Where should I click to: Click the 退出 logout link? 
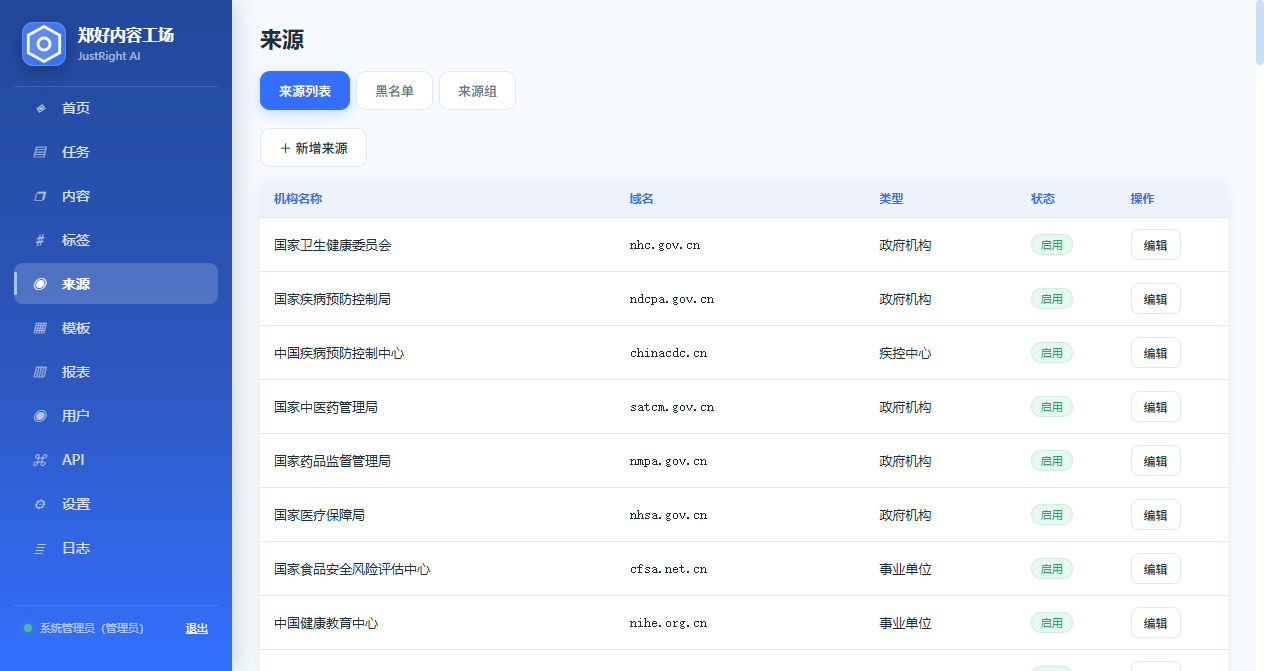pos(197,628)
